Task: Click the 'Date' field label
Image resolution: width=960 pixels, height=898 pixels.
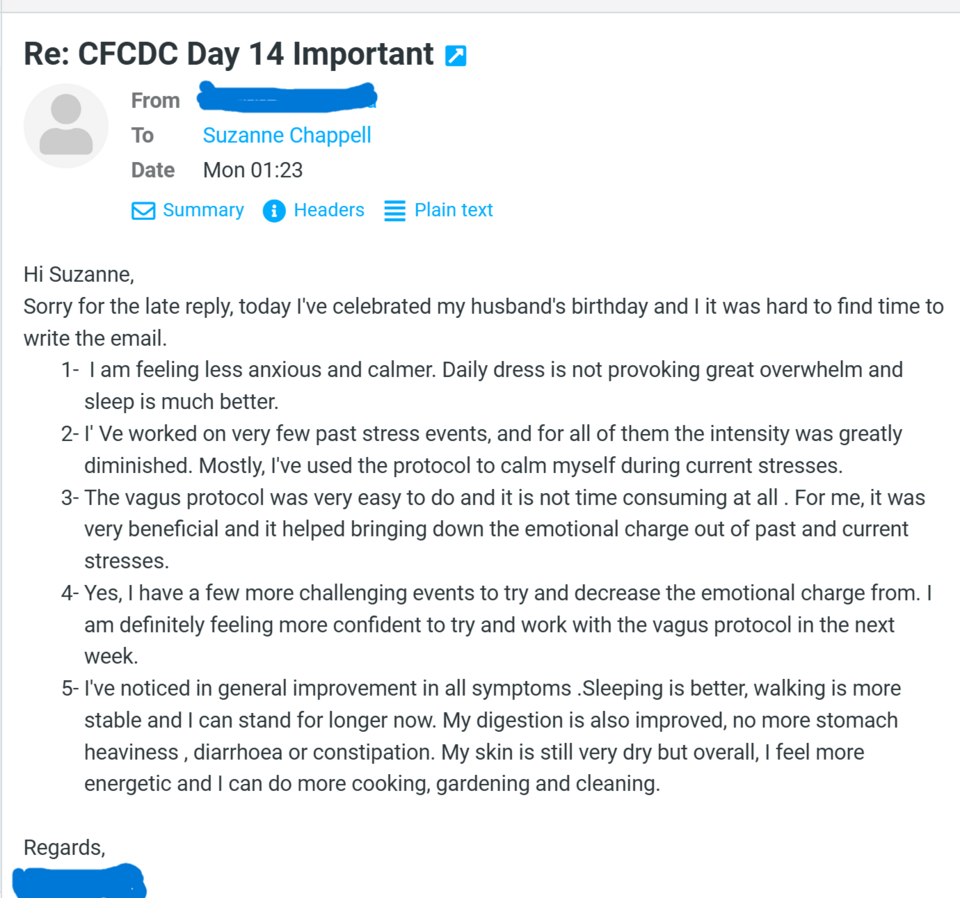Action: coord(152,170)
